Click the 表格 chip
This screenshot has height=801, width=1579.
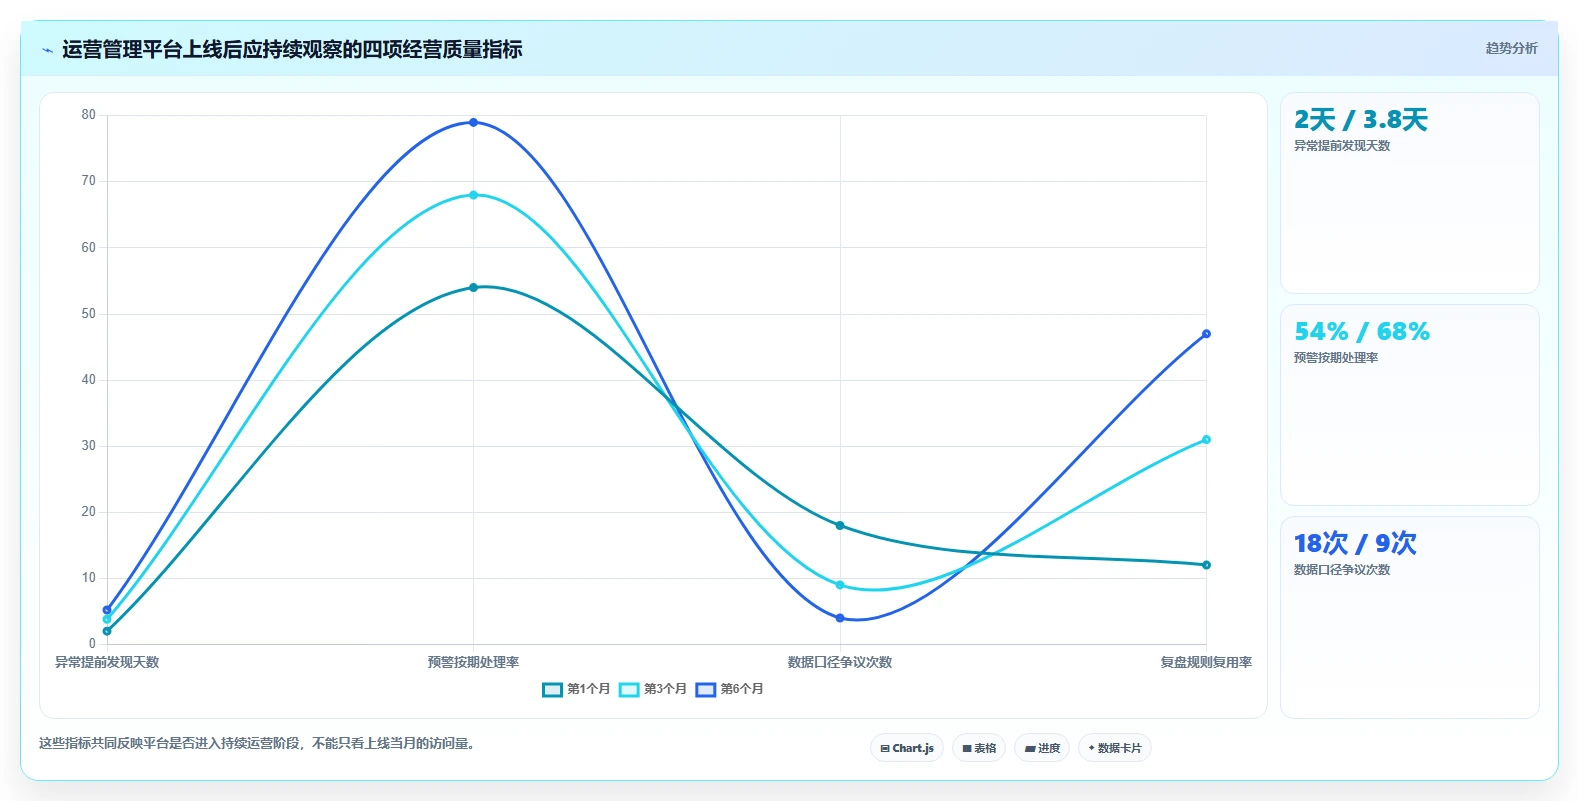[x=979, y=748]
